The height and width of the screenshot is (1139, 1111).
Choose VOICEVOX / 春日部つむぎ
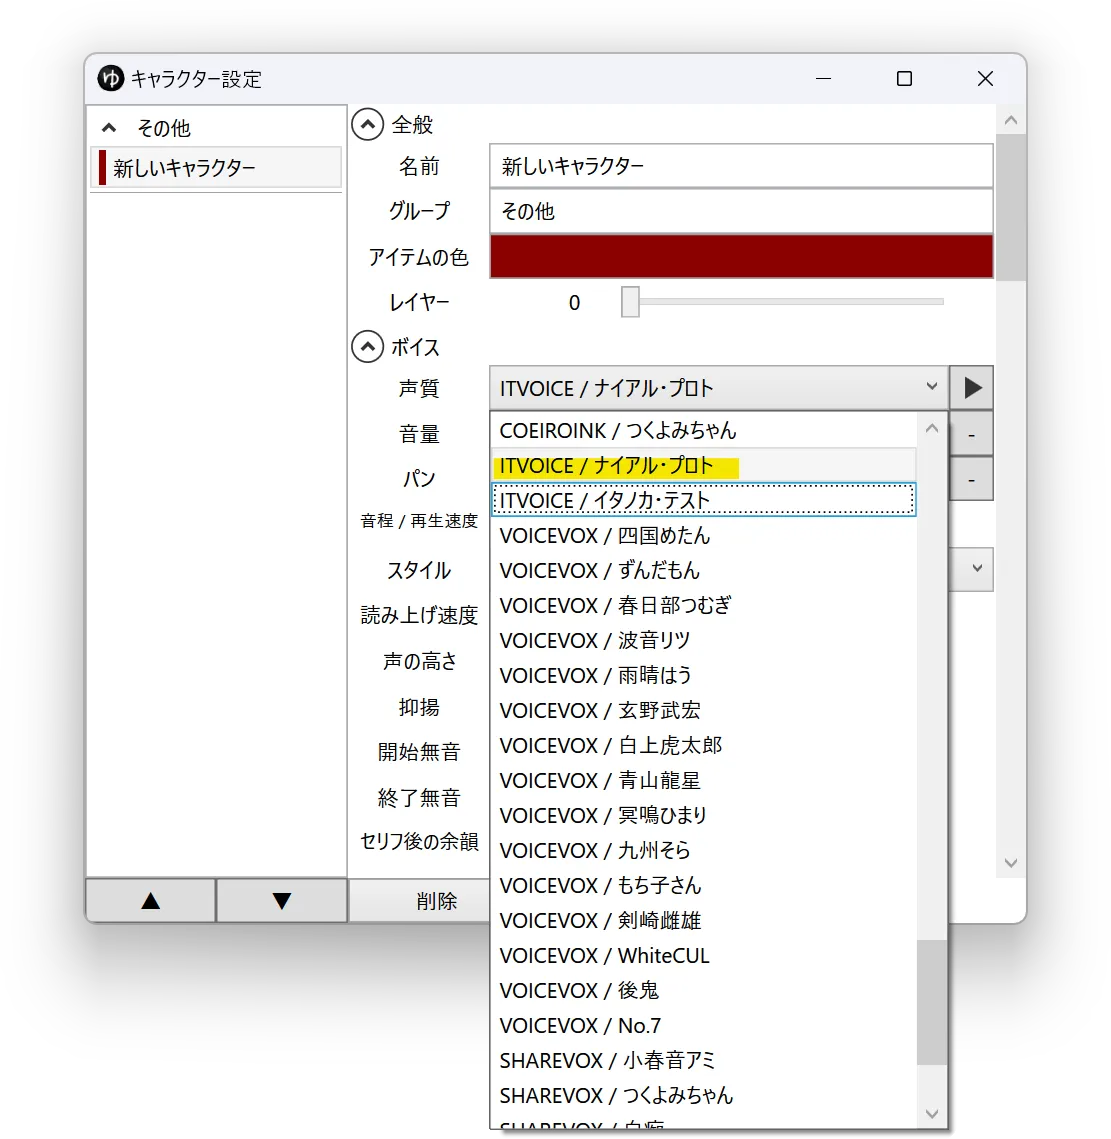703,605
